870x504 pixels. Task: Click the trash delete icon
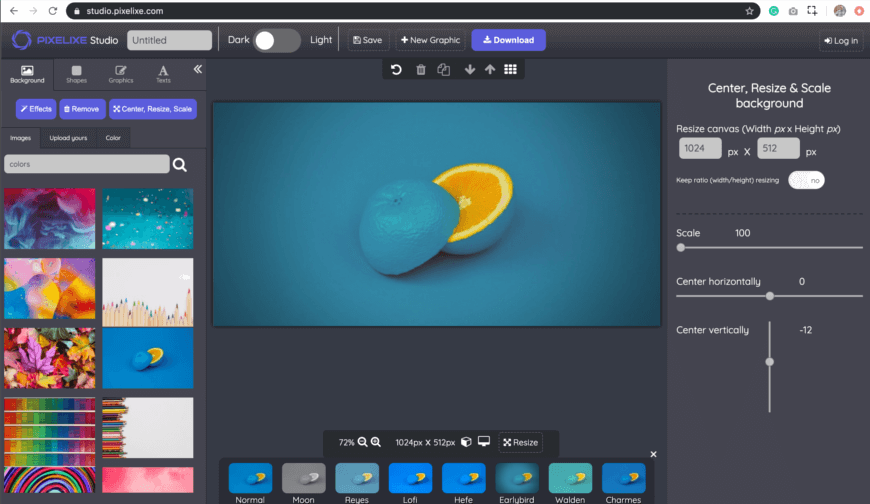click(x=420, y=69)
